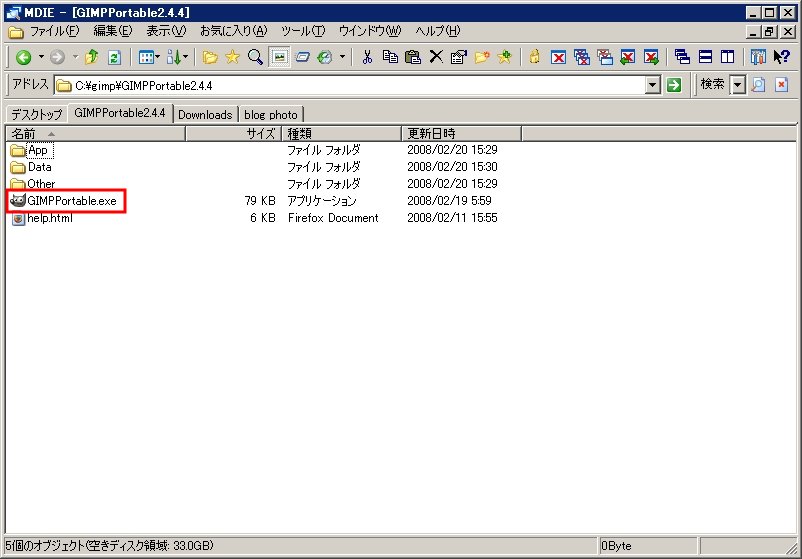Viewport: 802px width, 559px height.
Task: Open the 表示(V) menu
Action: (166, 31)
